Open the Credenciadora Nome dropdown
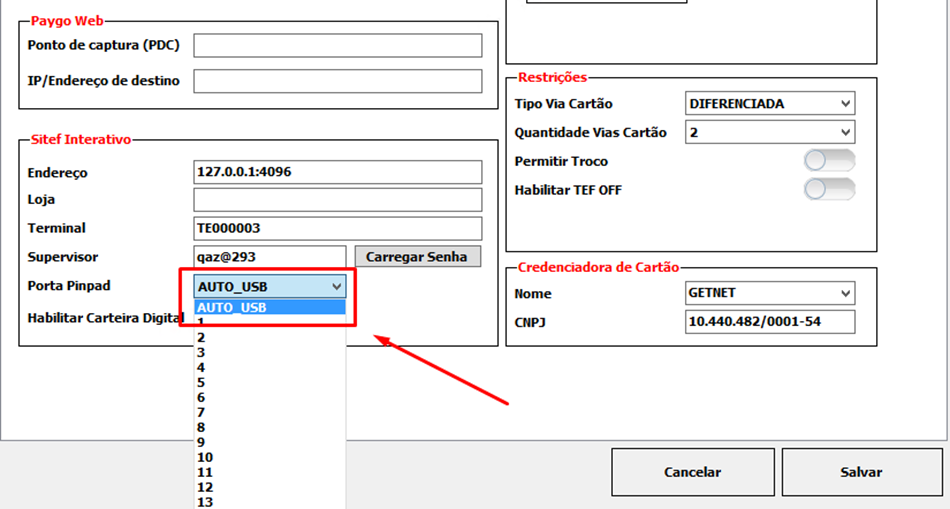 point(770,293)
